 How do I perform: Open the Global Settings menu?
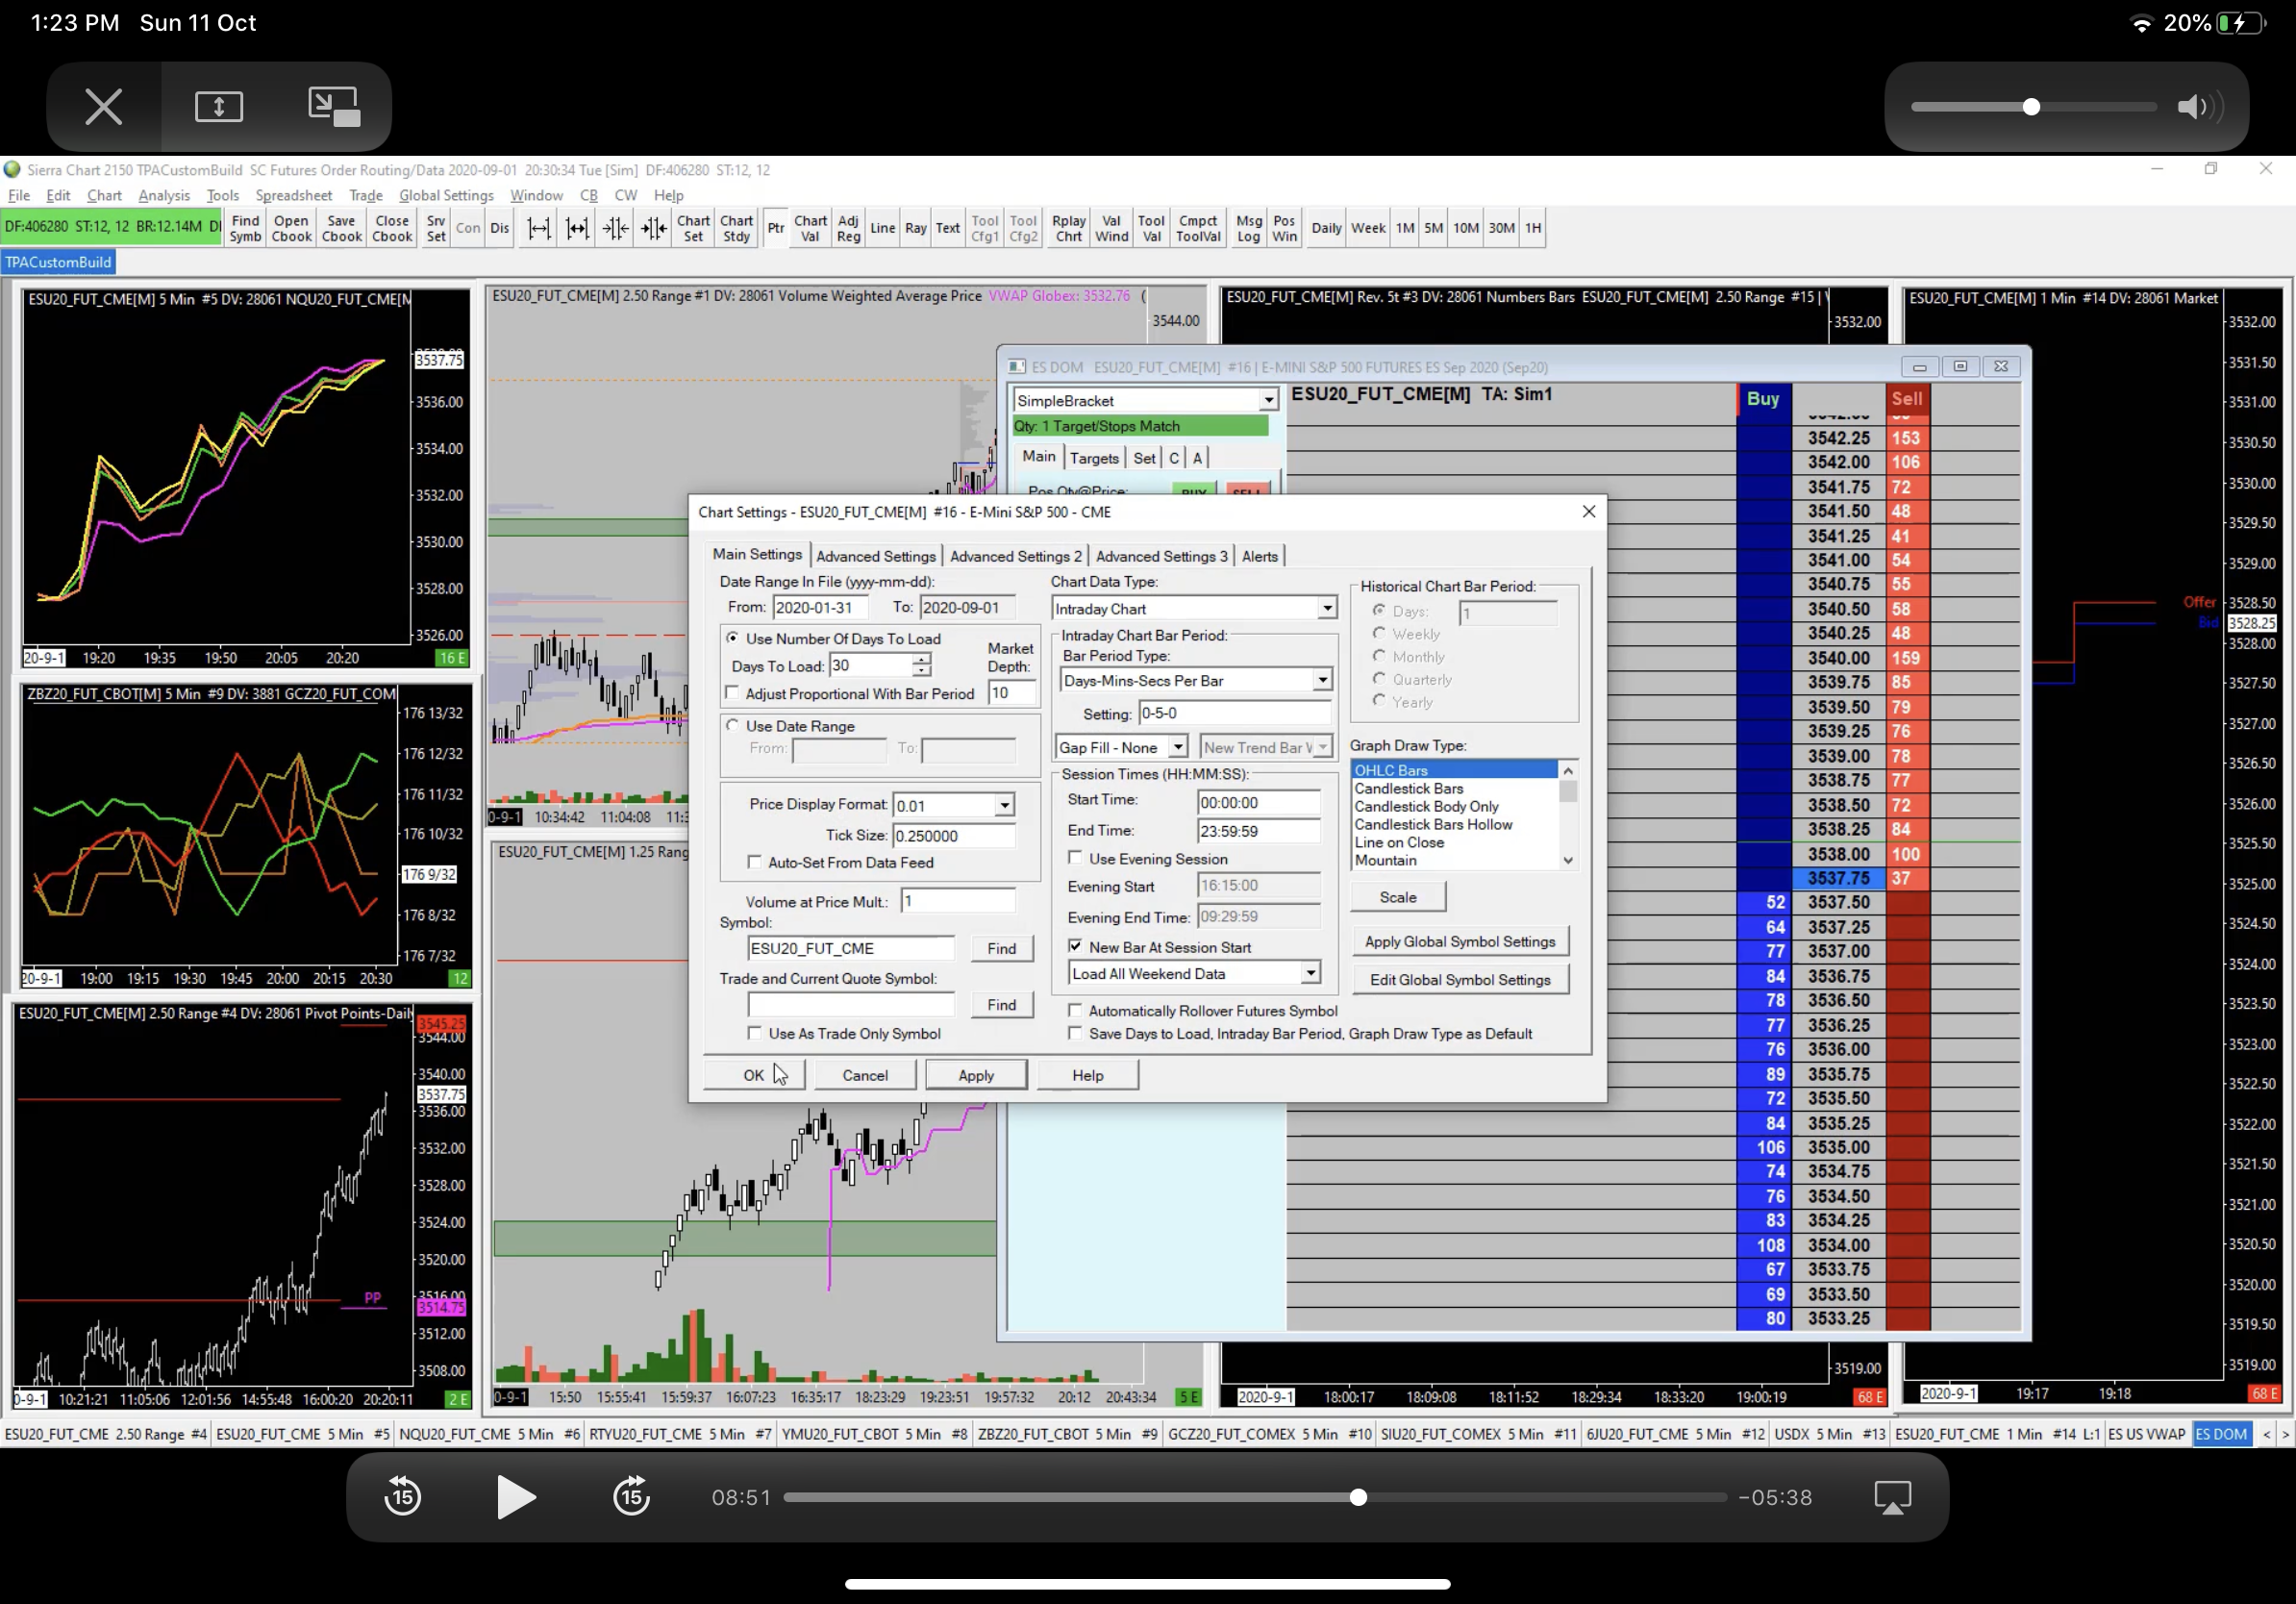[x=446, y=196]
